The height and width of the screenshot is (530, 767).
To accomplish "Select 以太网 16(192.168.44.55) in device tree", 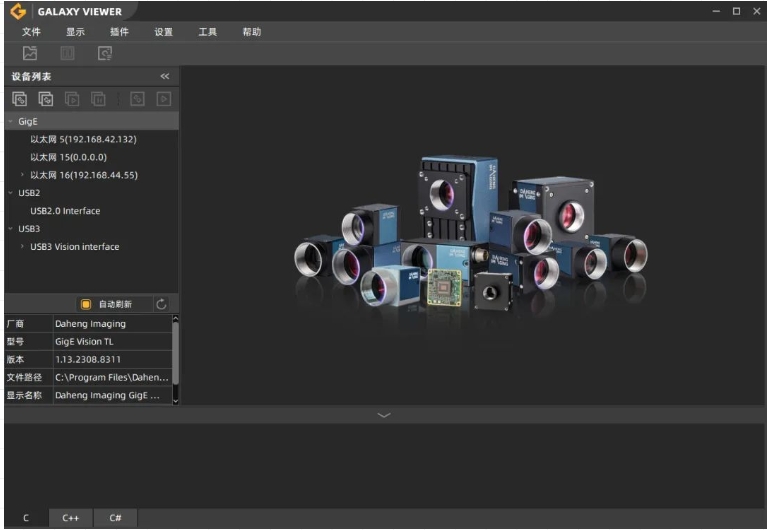I will (x=84, y=175).
